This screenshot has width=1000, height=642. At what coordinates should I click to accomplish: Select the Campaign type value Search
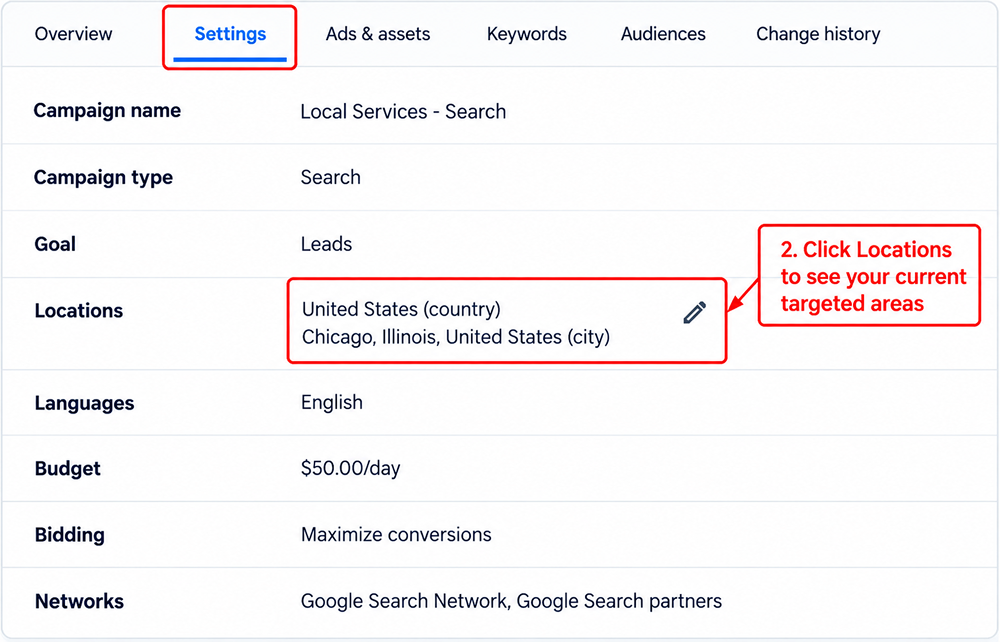(330, 177)
